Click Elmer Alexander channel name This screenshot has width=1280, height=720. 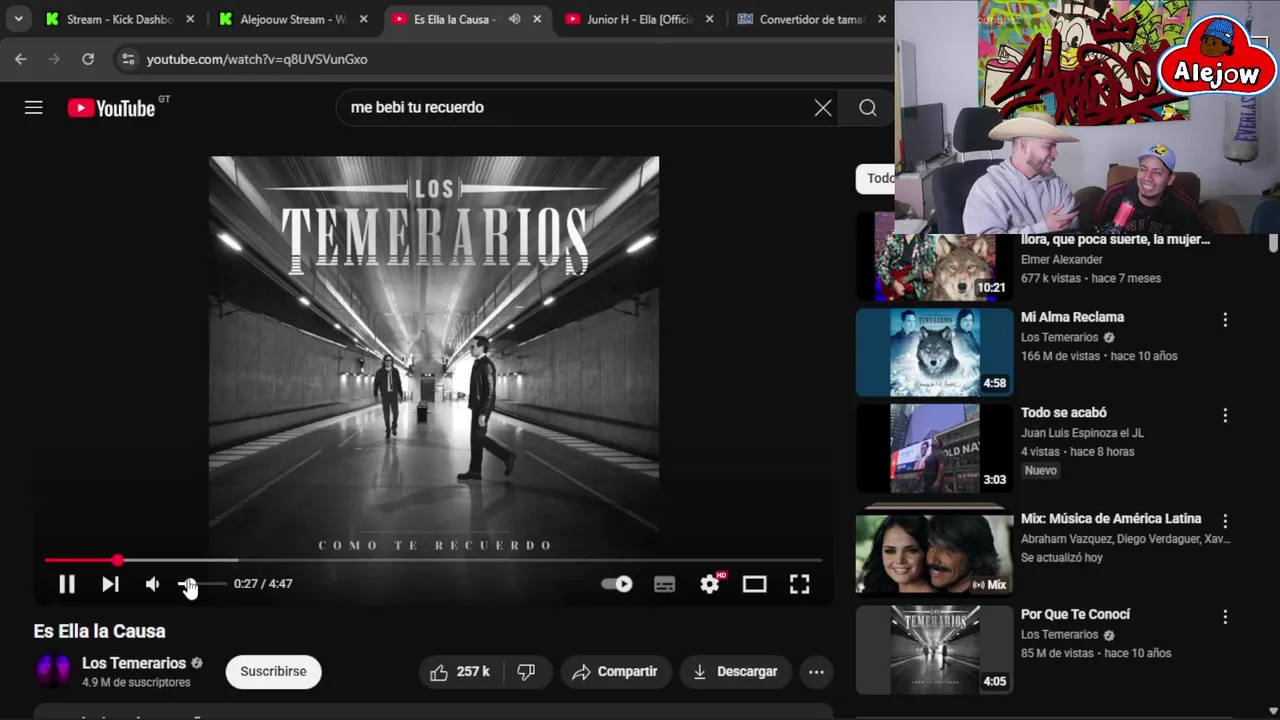point(1062,259)
